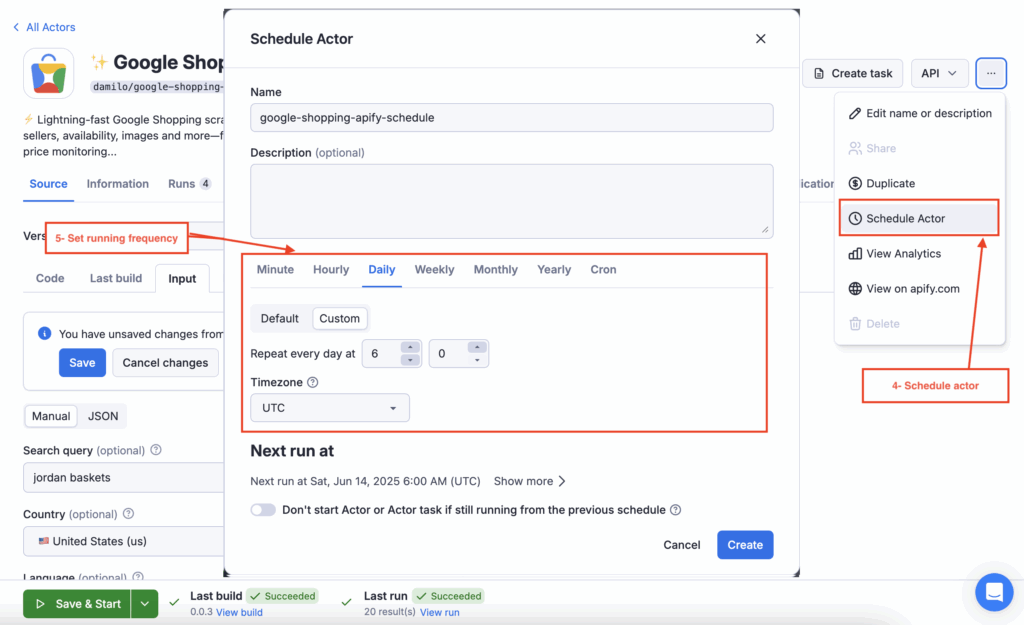Switch to the Input tab
This screenshot has width=1024, height=625.
point(182,279)
